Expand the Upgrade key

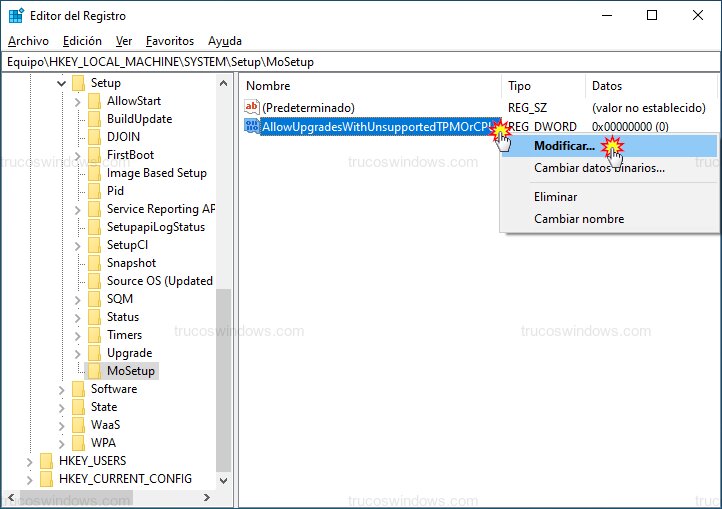click(77, 354)
